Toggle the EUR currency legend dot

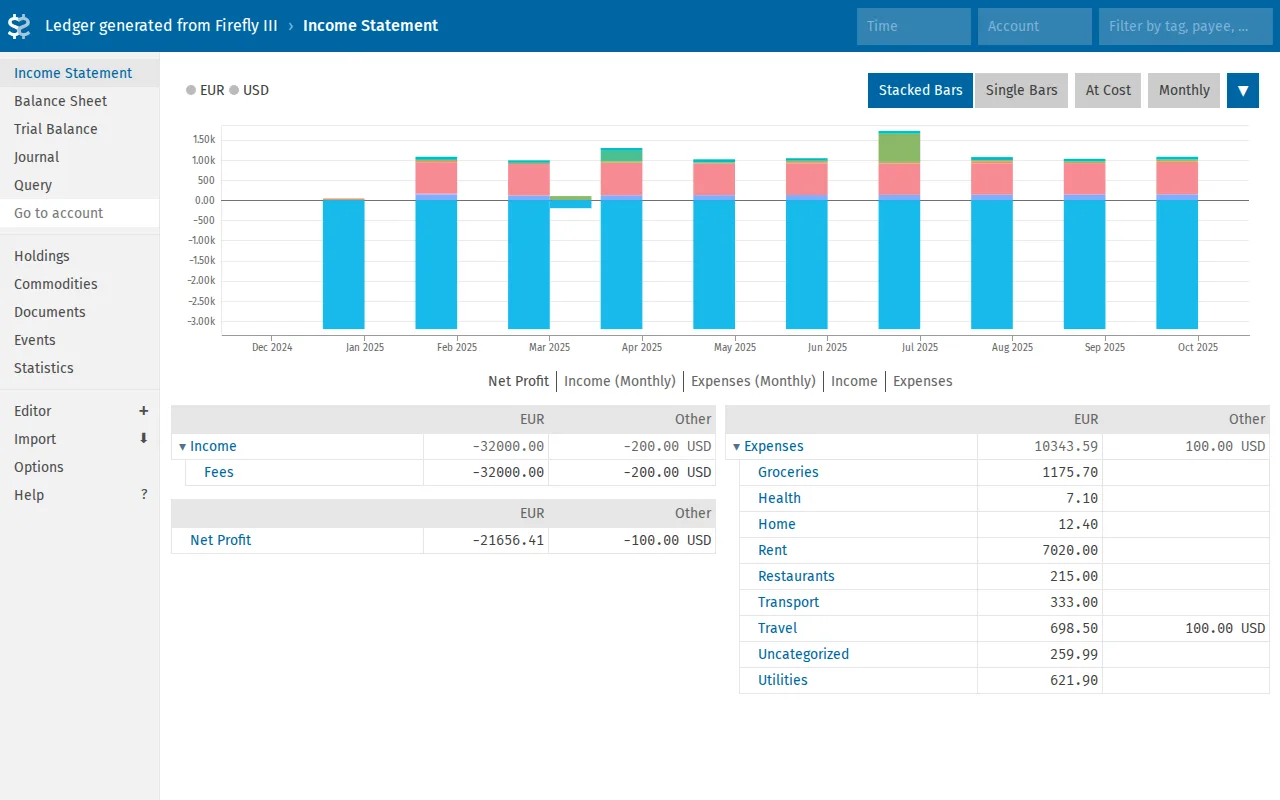(x=191, y=90)
